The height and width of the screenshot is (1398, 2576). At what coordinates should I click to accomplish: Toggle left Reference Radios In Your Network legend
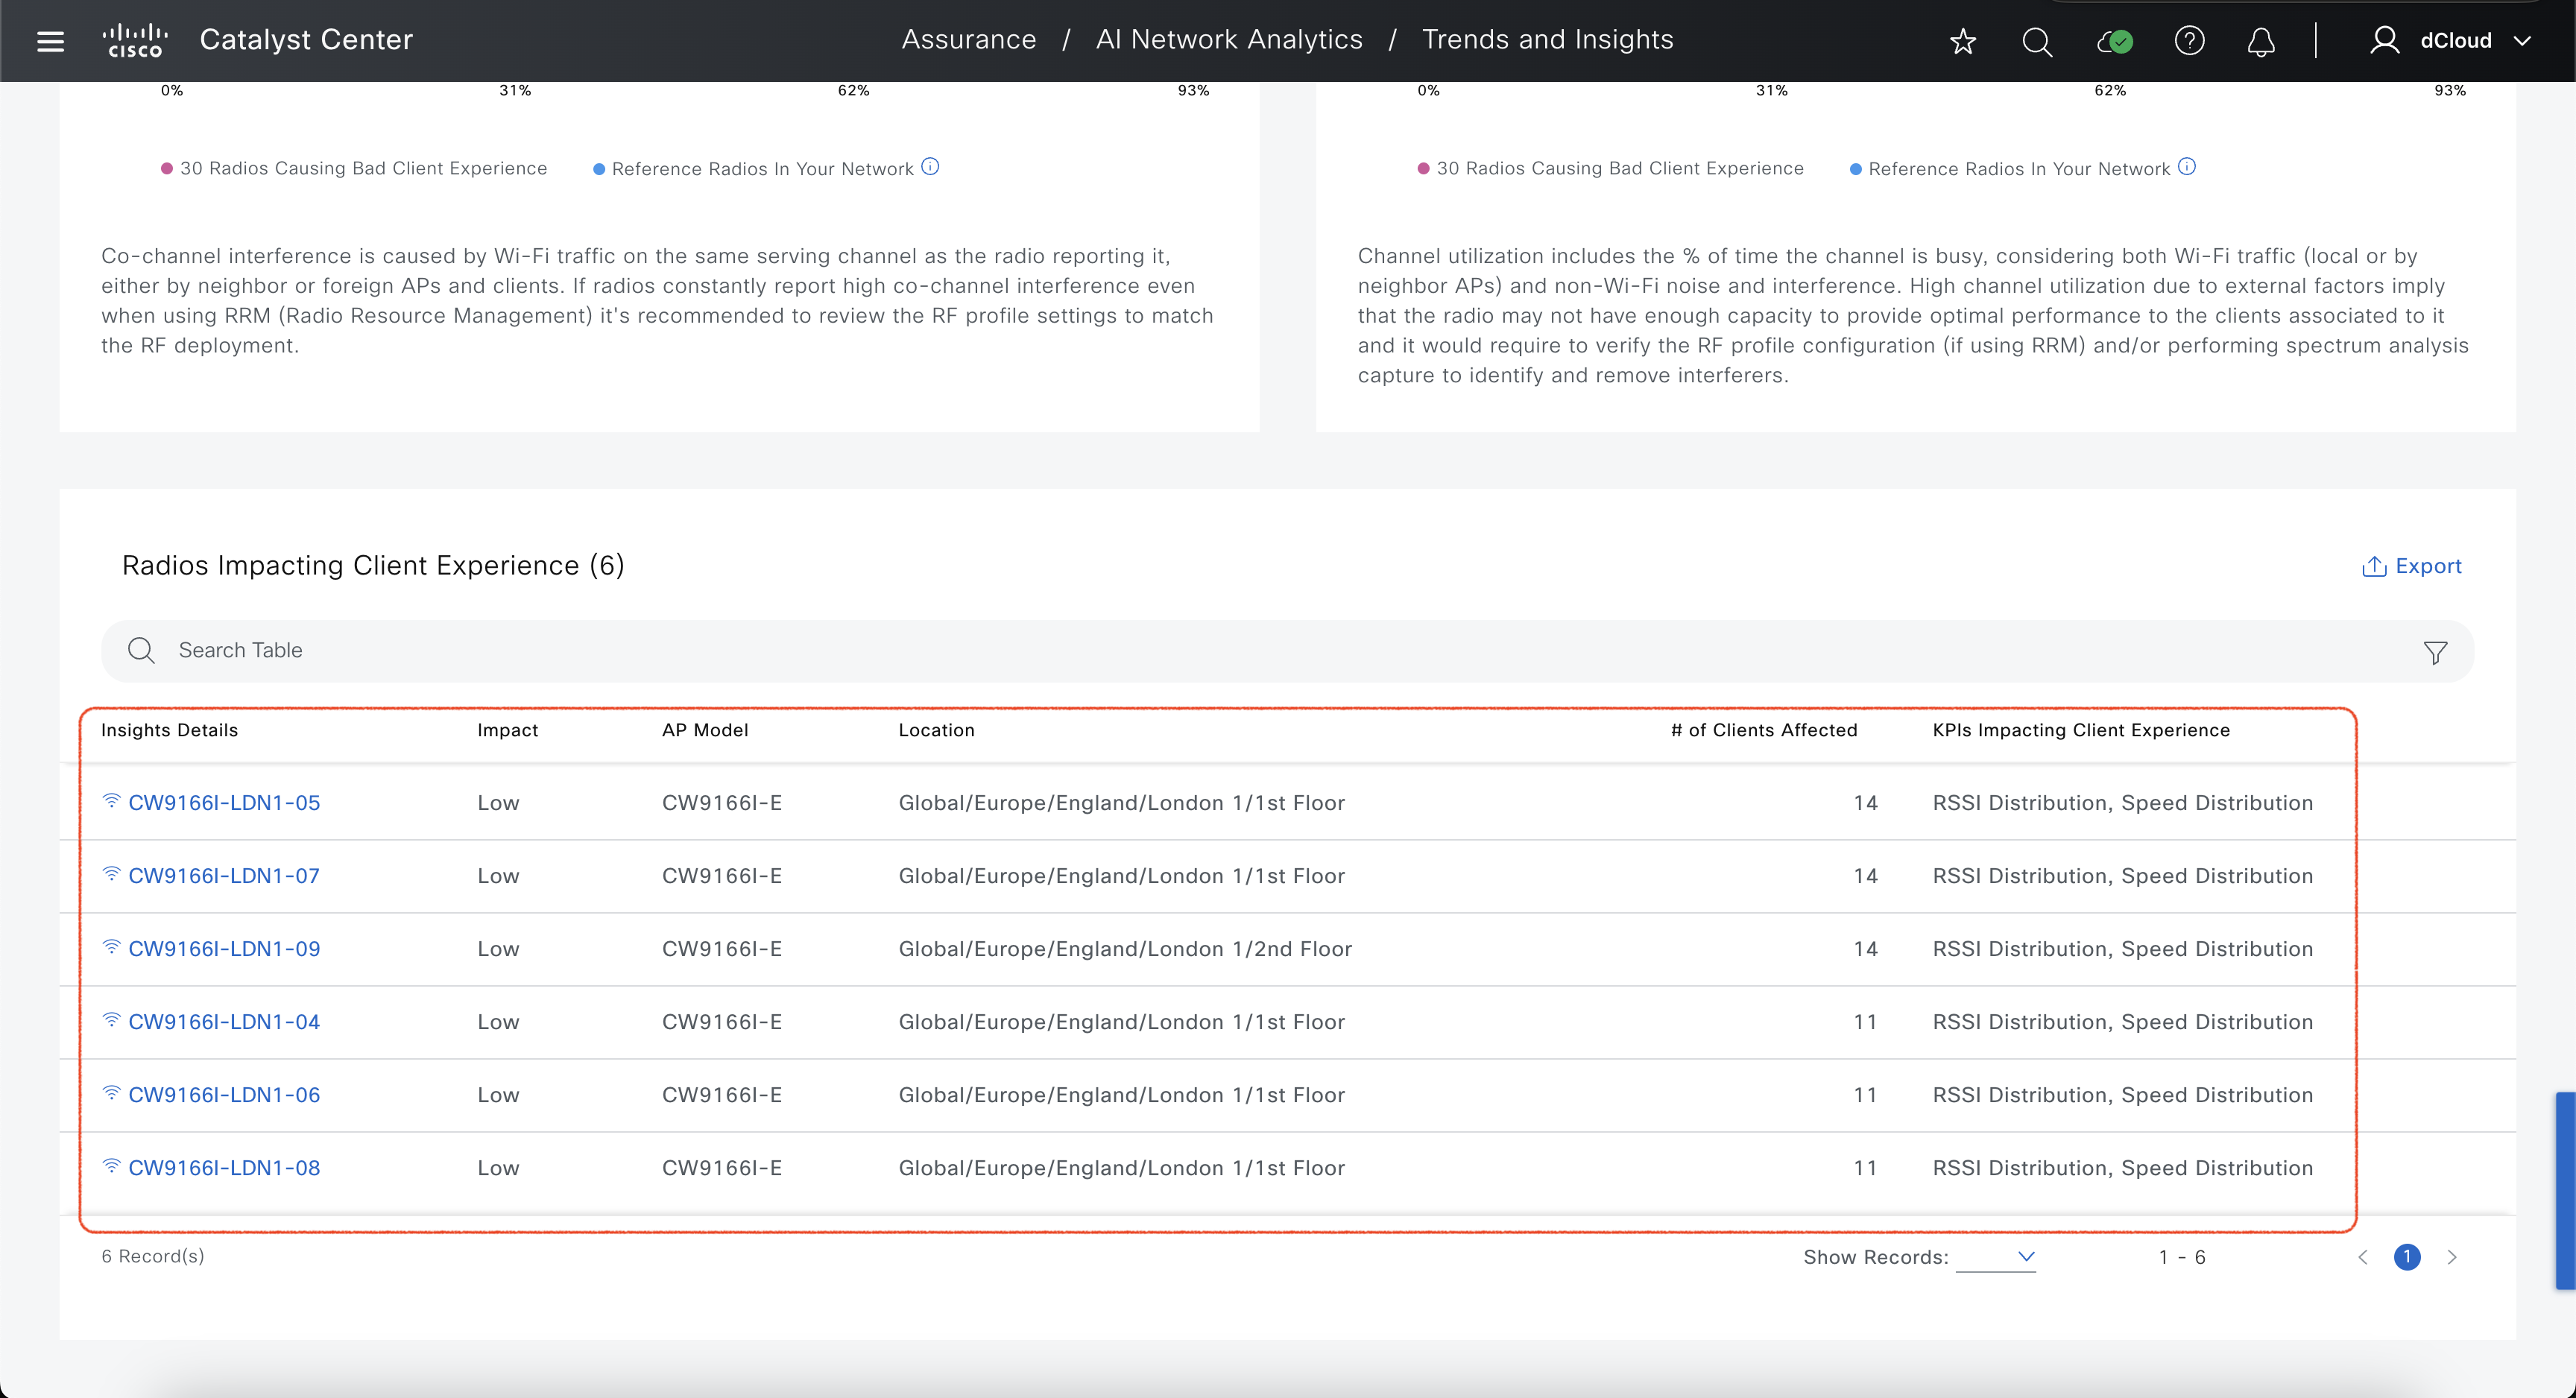tap(754, 169)
